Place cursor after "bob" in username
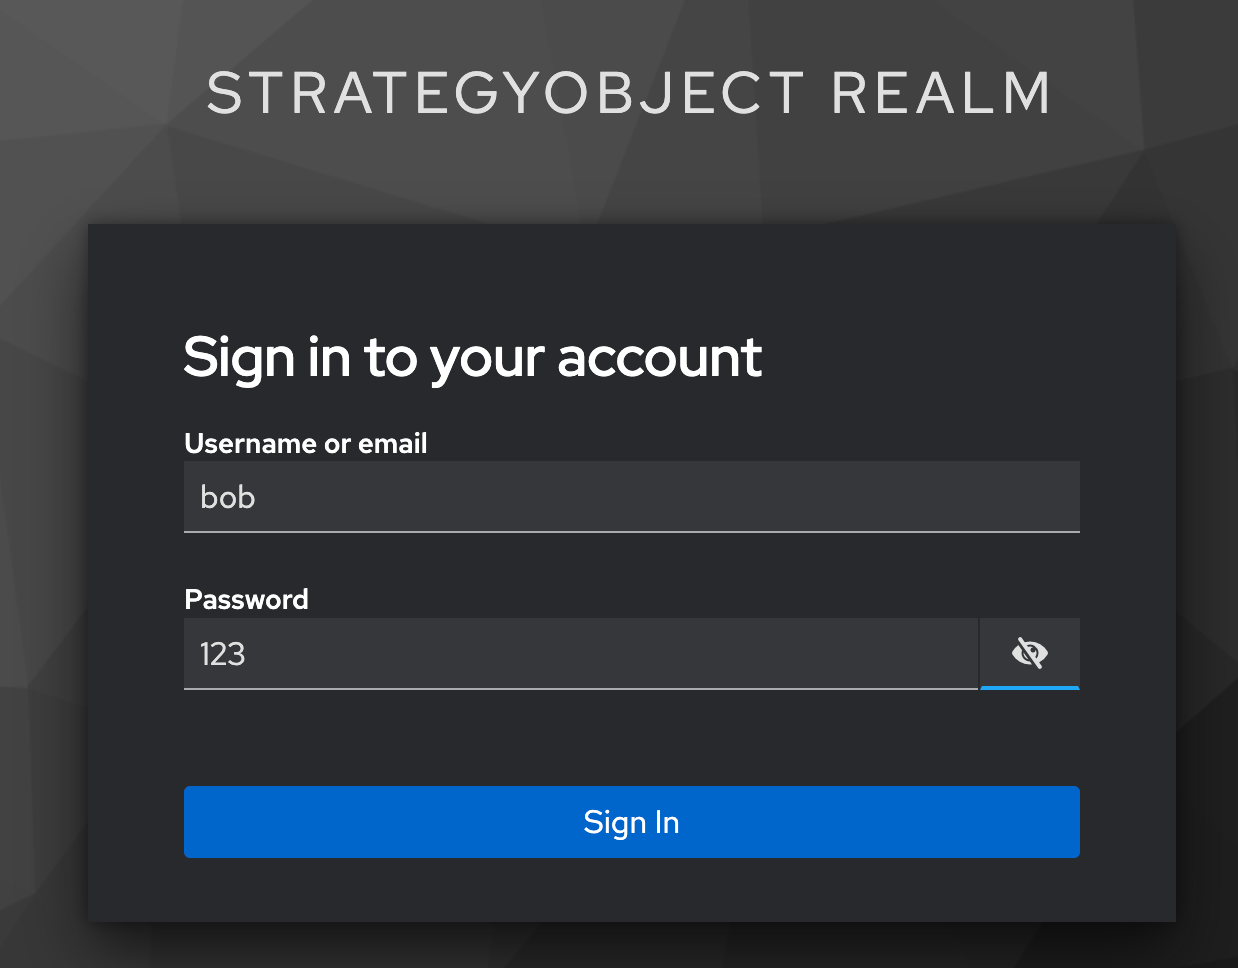The width and height of the screenshot is (1238, 968). coord(258,497)
